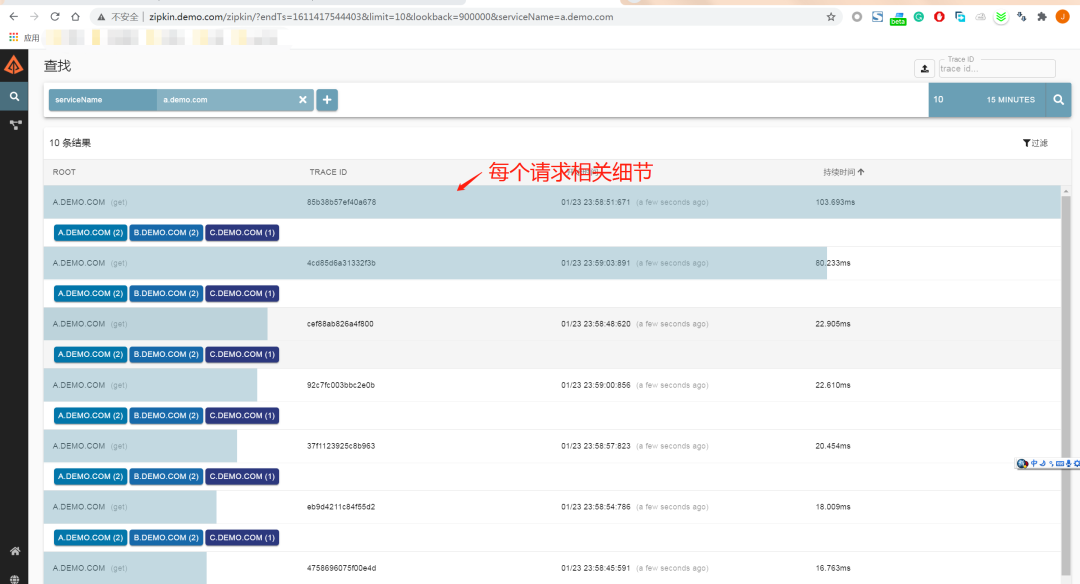This screenshot has height=584, width=1080.
Task: Click the upload JSON trace icon
Action: coord(924,68)
